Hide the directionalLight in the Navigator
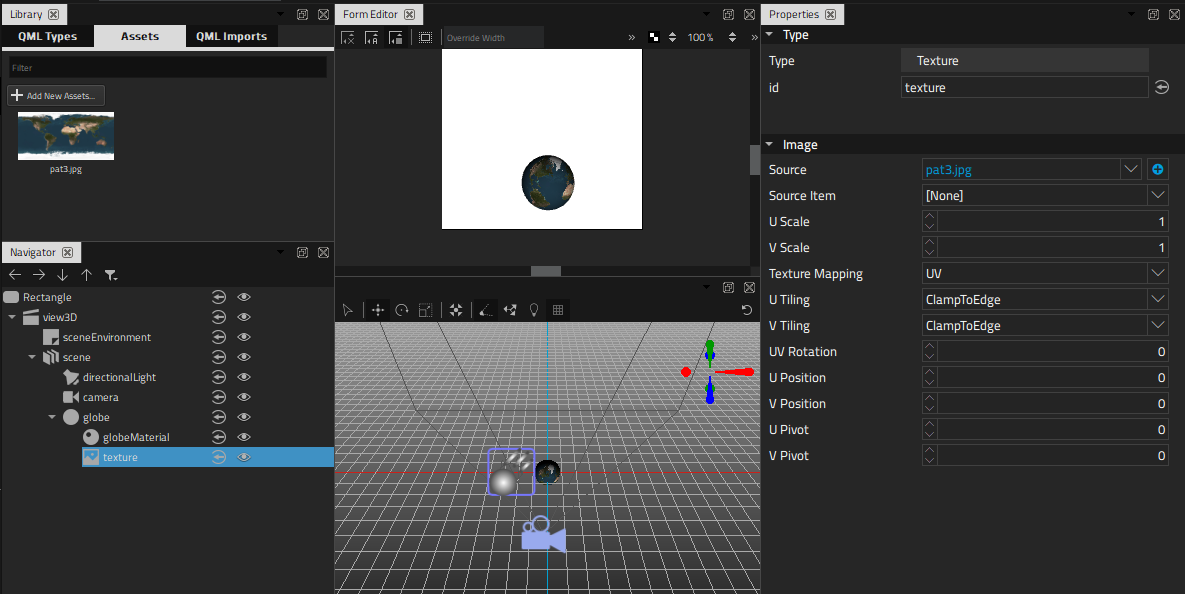The width and height of the screenshot is (1185, 594). pyautogui.click(x=243, y=377)
